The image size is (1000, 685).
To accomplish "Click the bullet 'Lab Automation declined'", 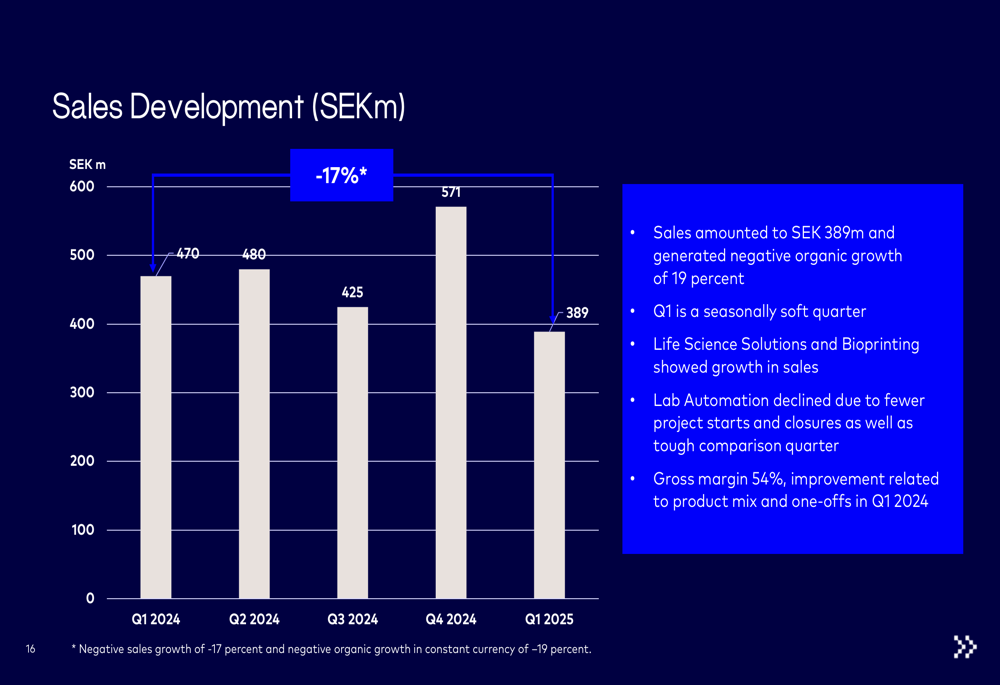I will pyautogui.click(x=788, y=423).
